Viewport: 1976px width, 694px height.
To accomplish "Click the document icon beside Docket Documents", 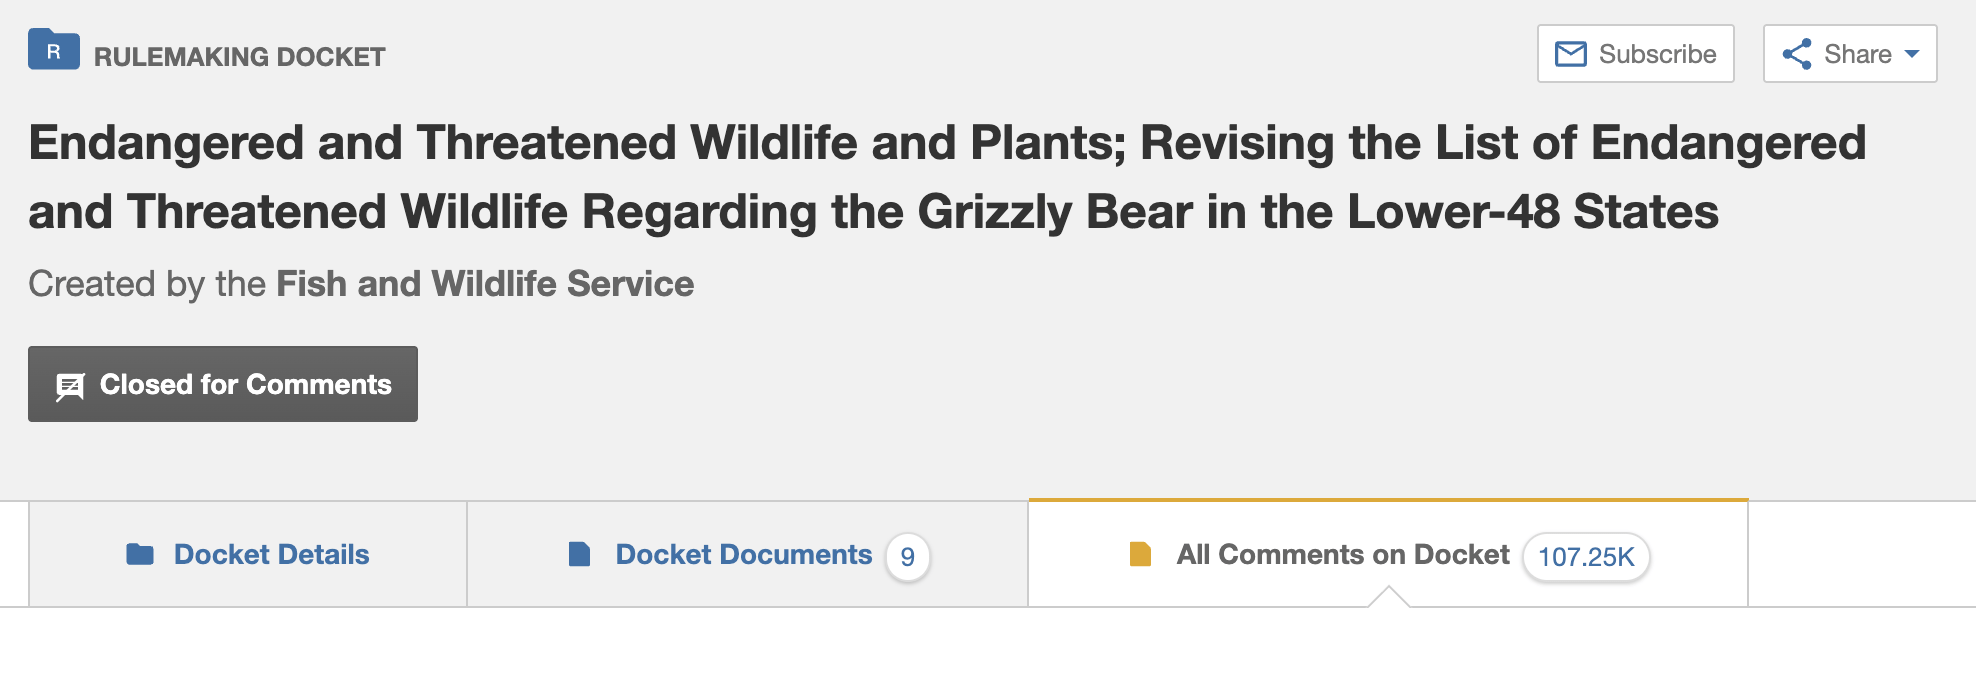I will (579, 554).
